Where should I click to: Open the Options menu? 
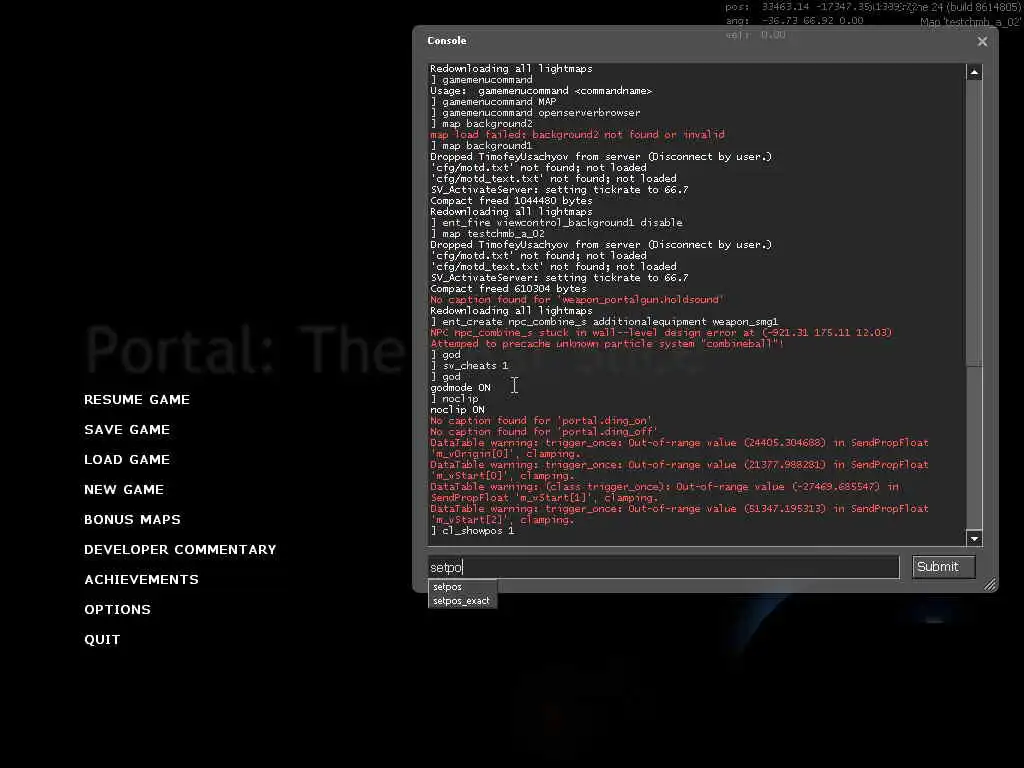(117, 610)
